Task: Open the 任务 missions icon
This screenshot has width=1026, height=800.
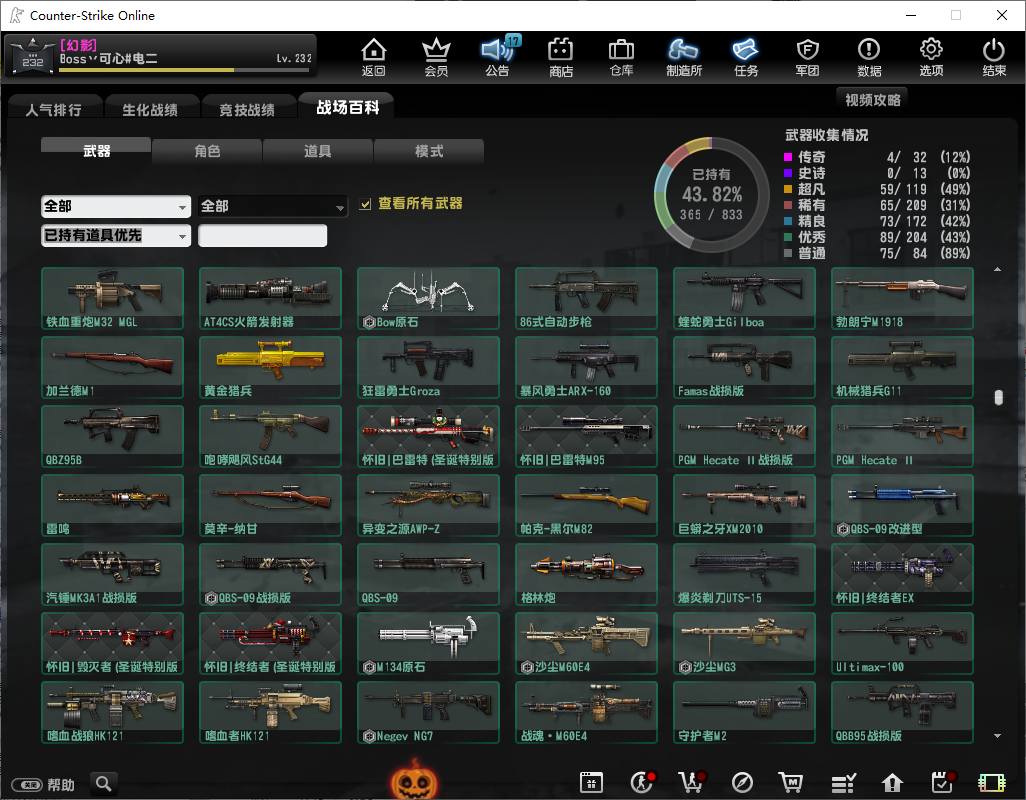Action: (745, 50)
